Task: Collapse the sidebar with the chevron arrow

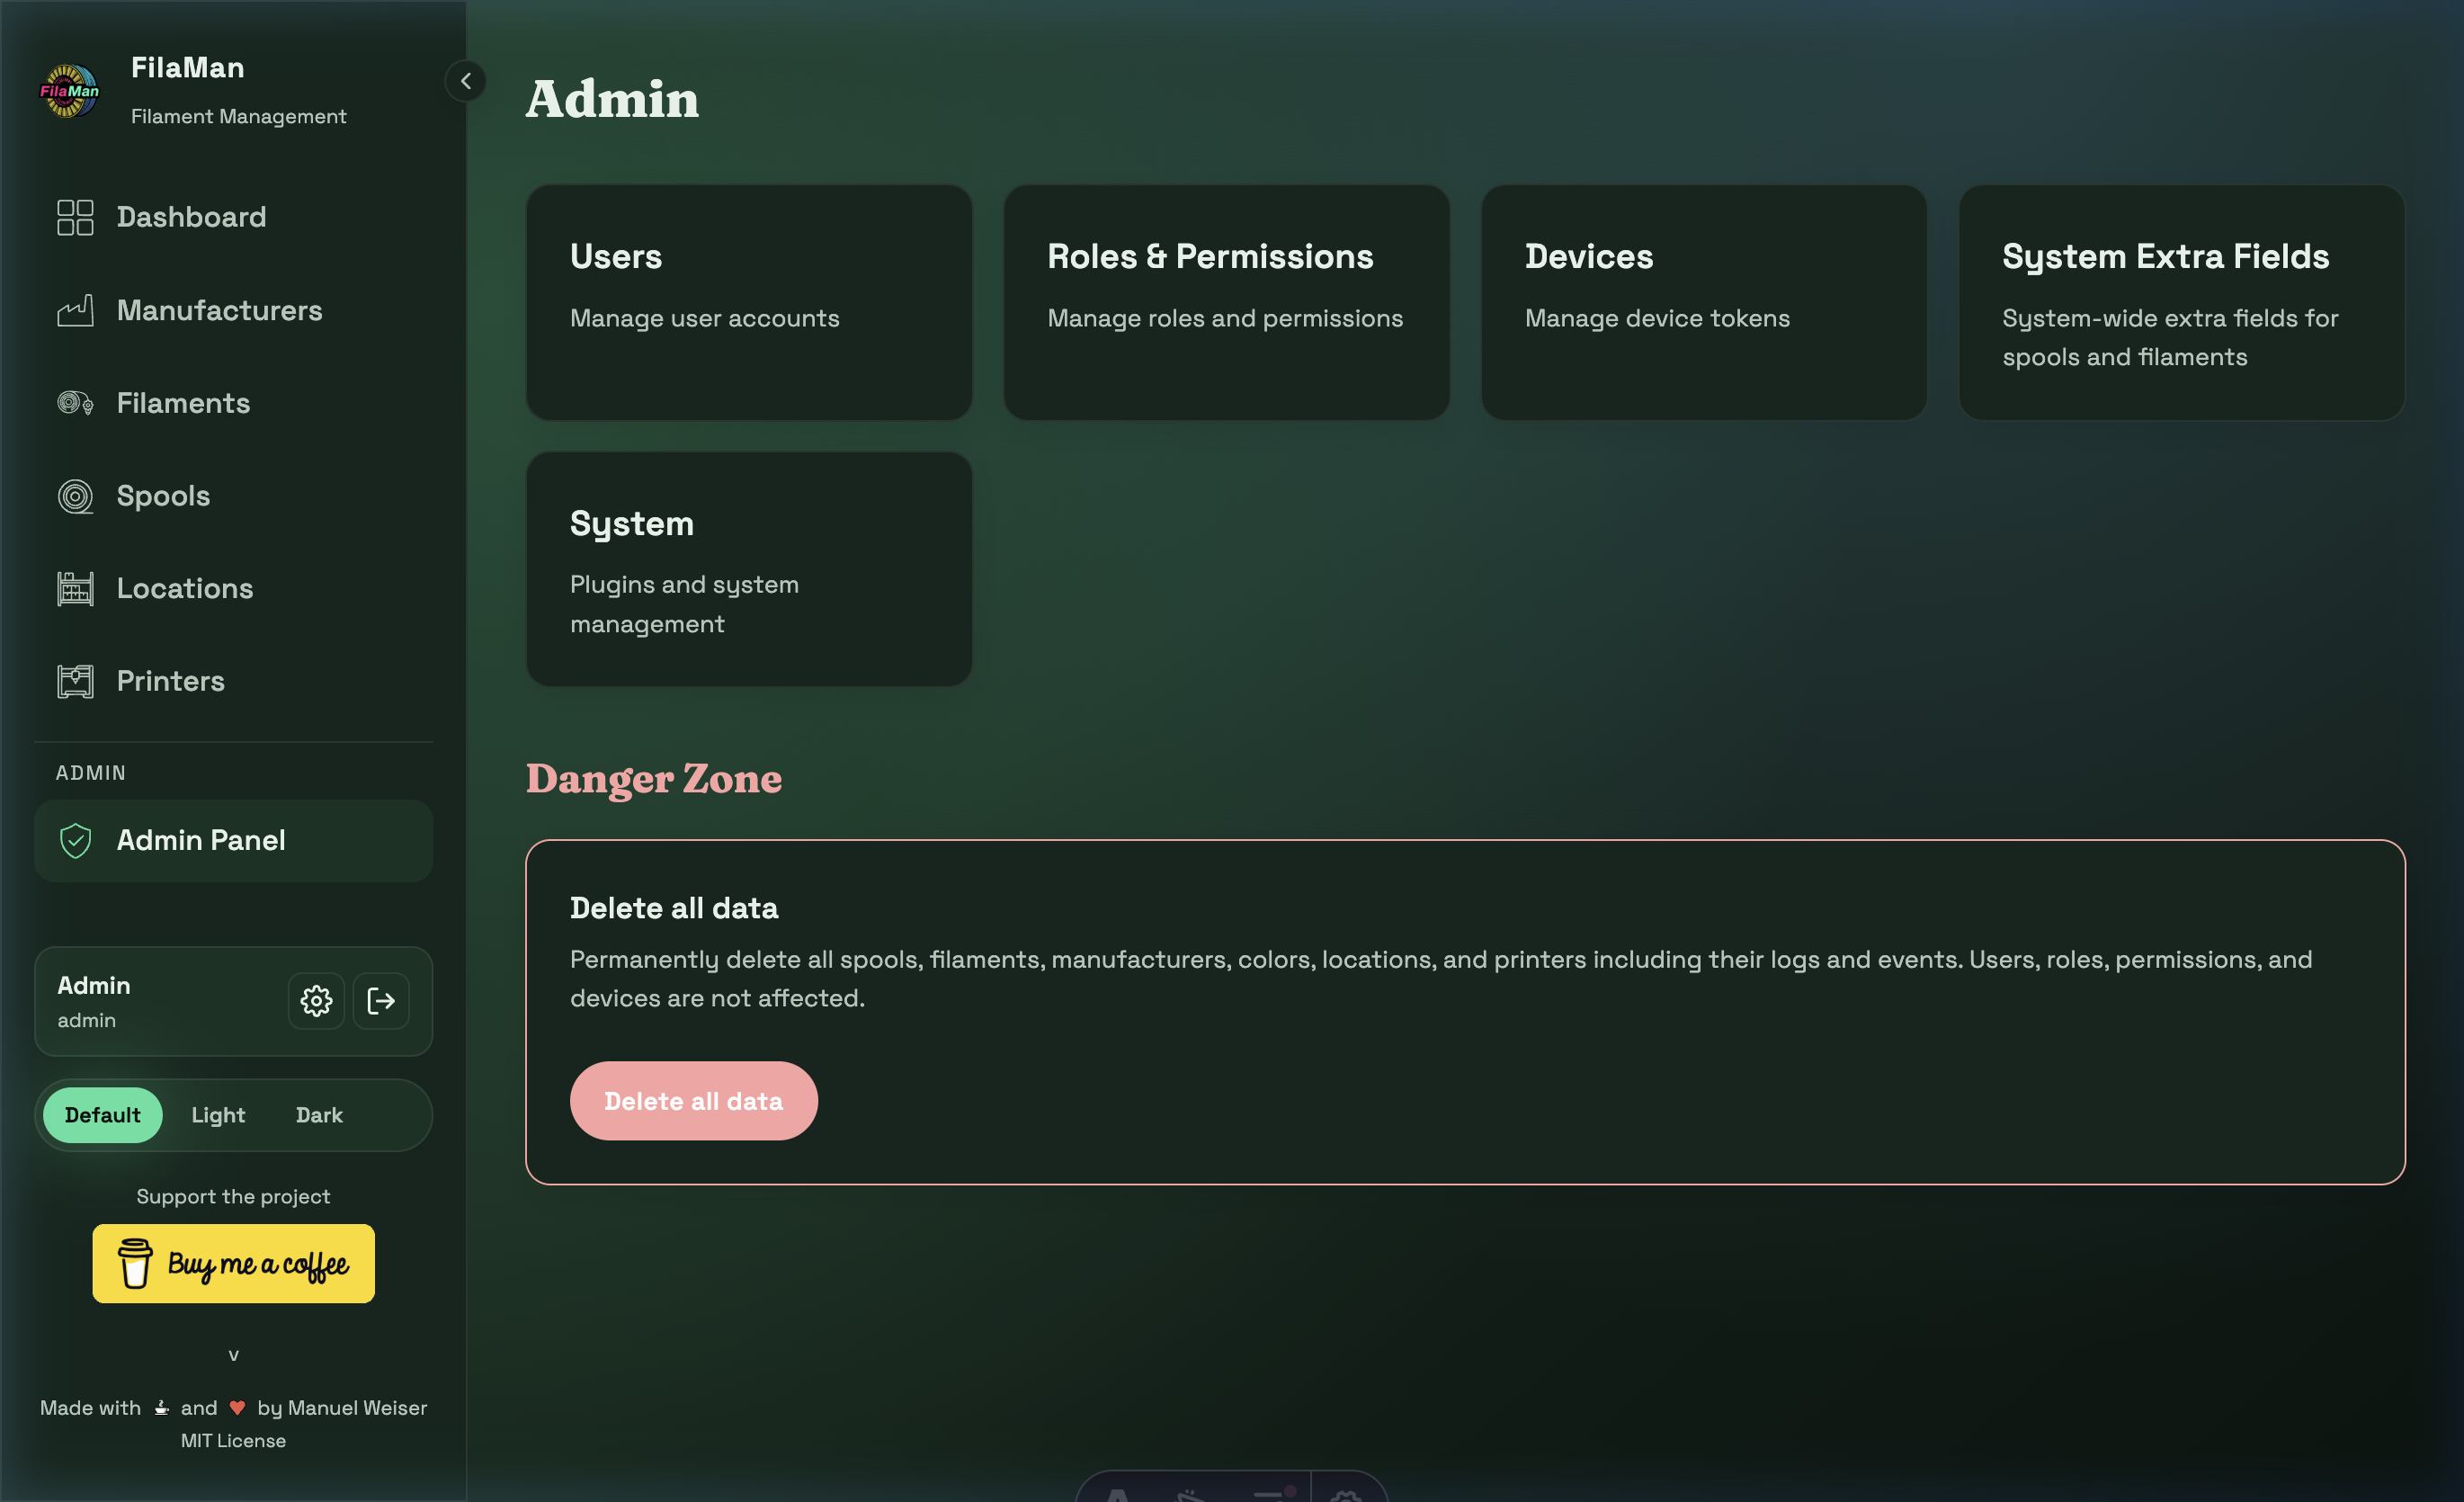Action: (464, 81)
